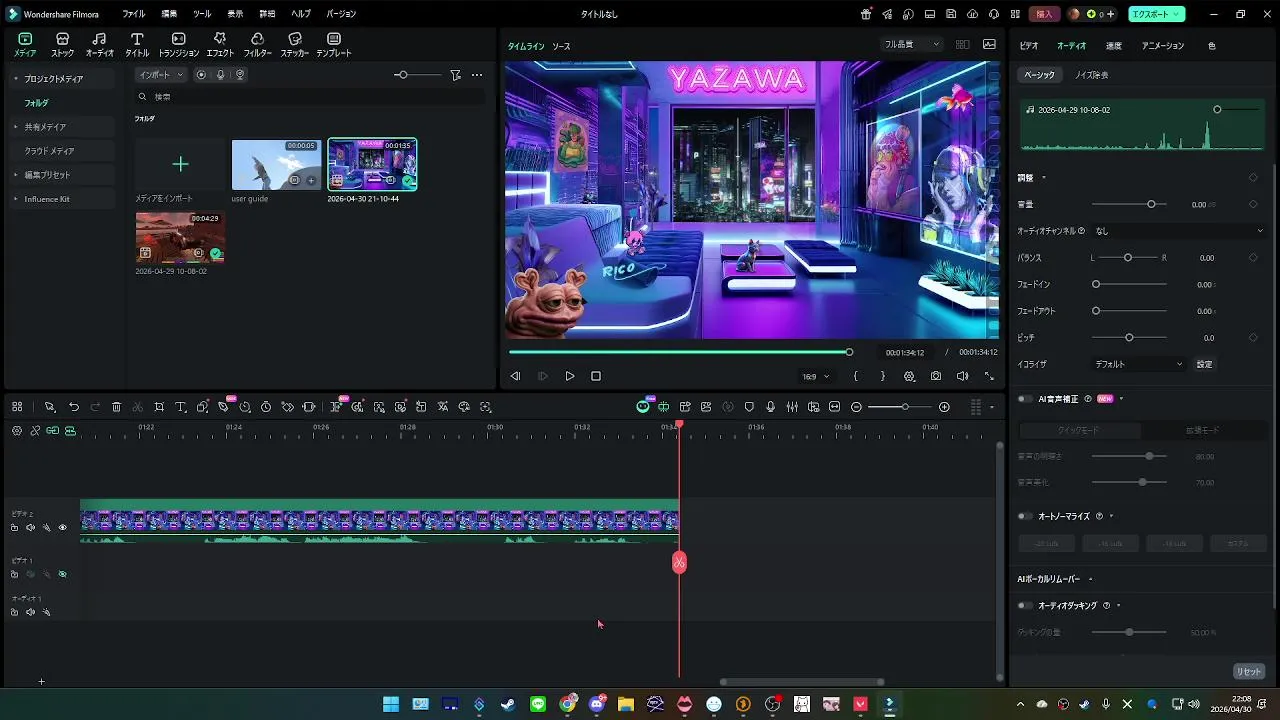The height and width of the screenshot is (720, 1280).
Task: Take a snapshot with the camera icon
Action: [935, 376]
